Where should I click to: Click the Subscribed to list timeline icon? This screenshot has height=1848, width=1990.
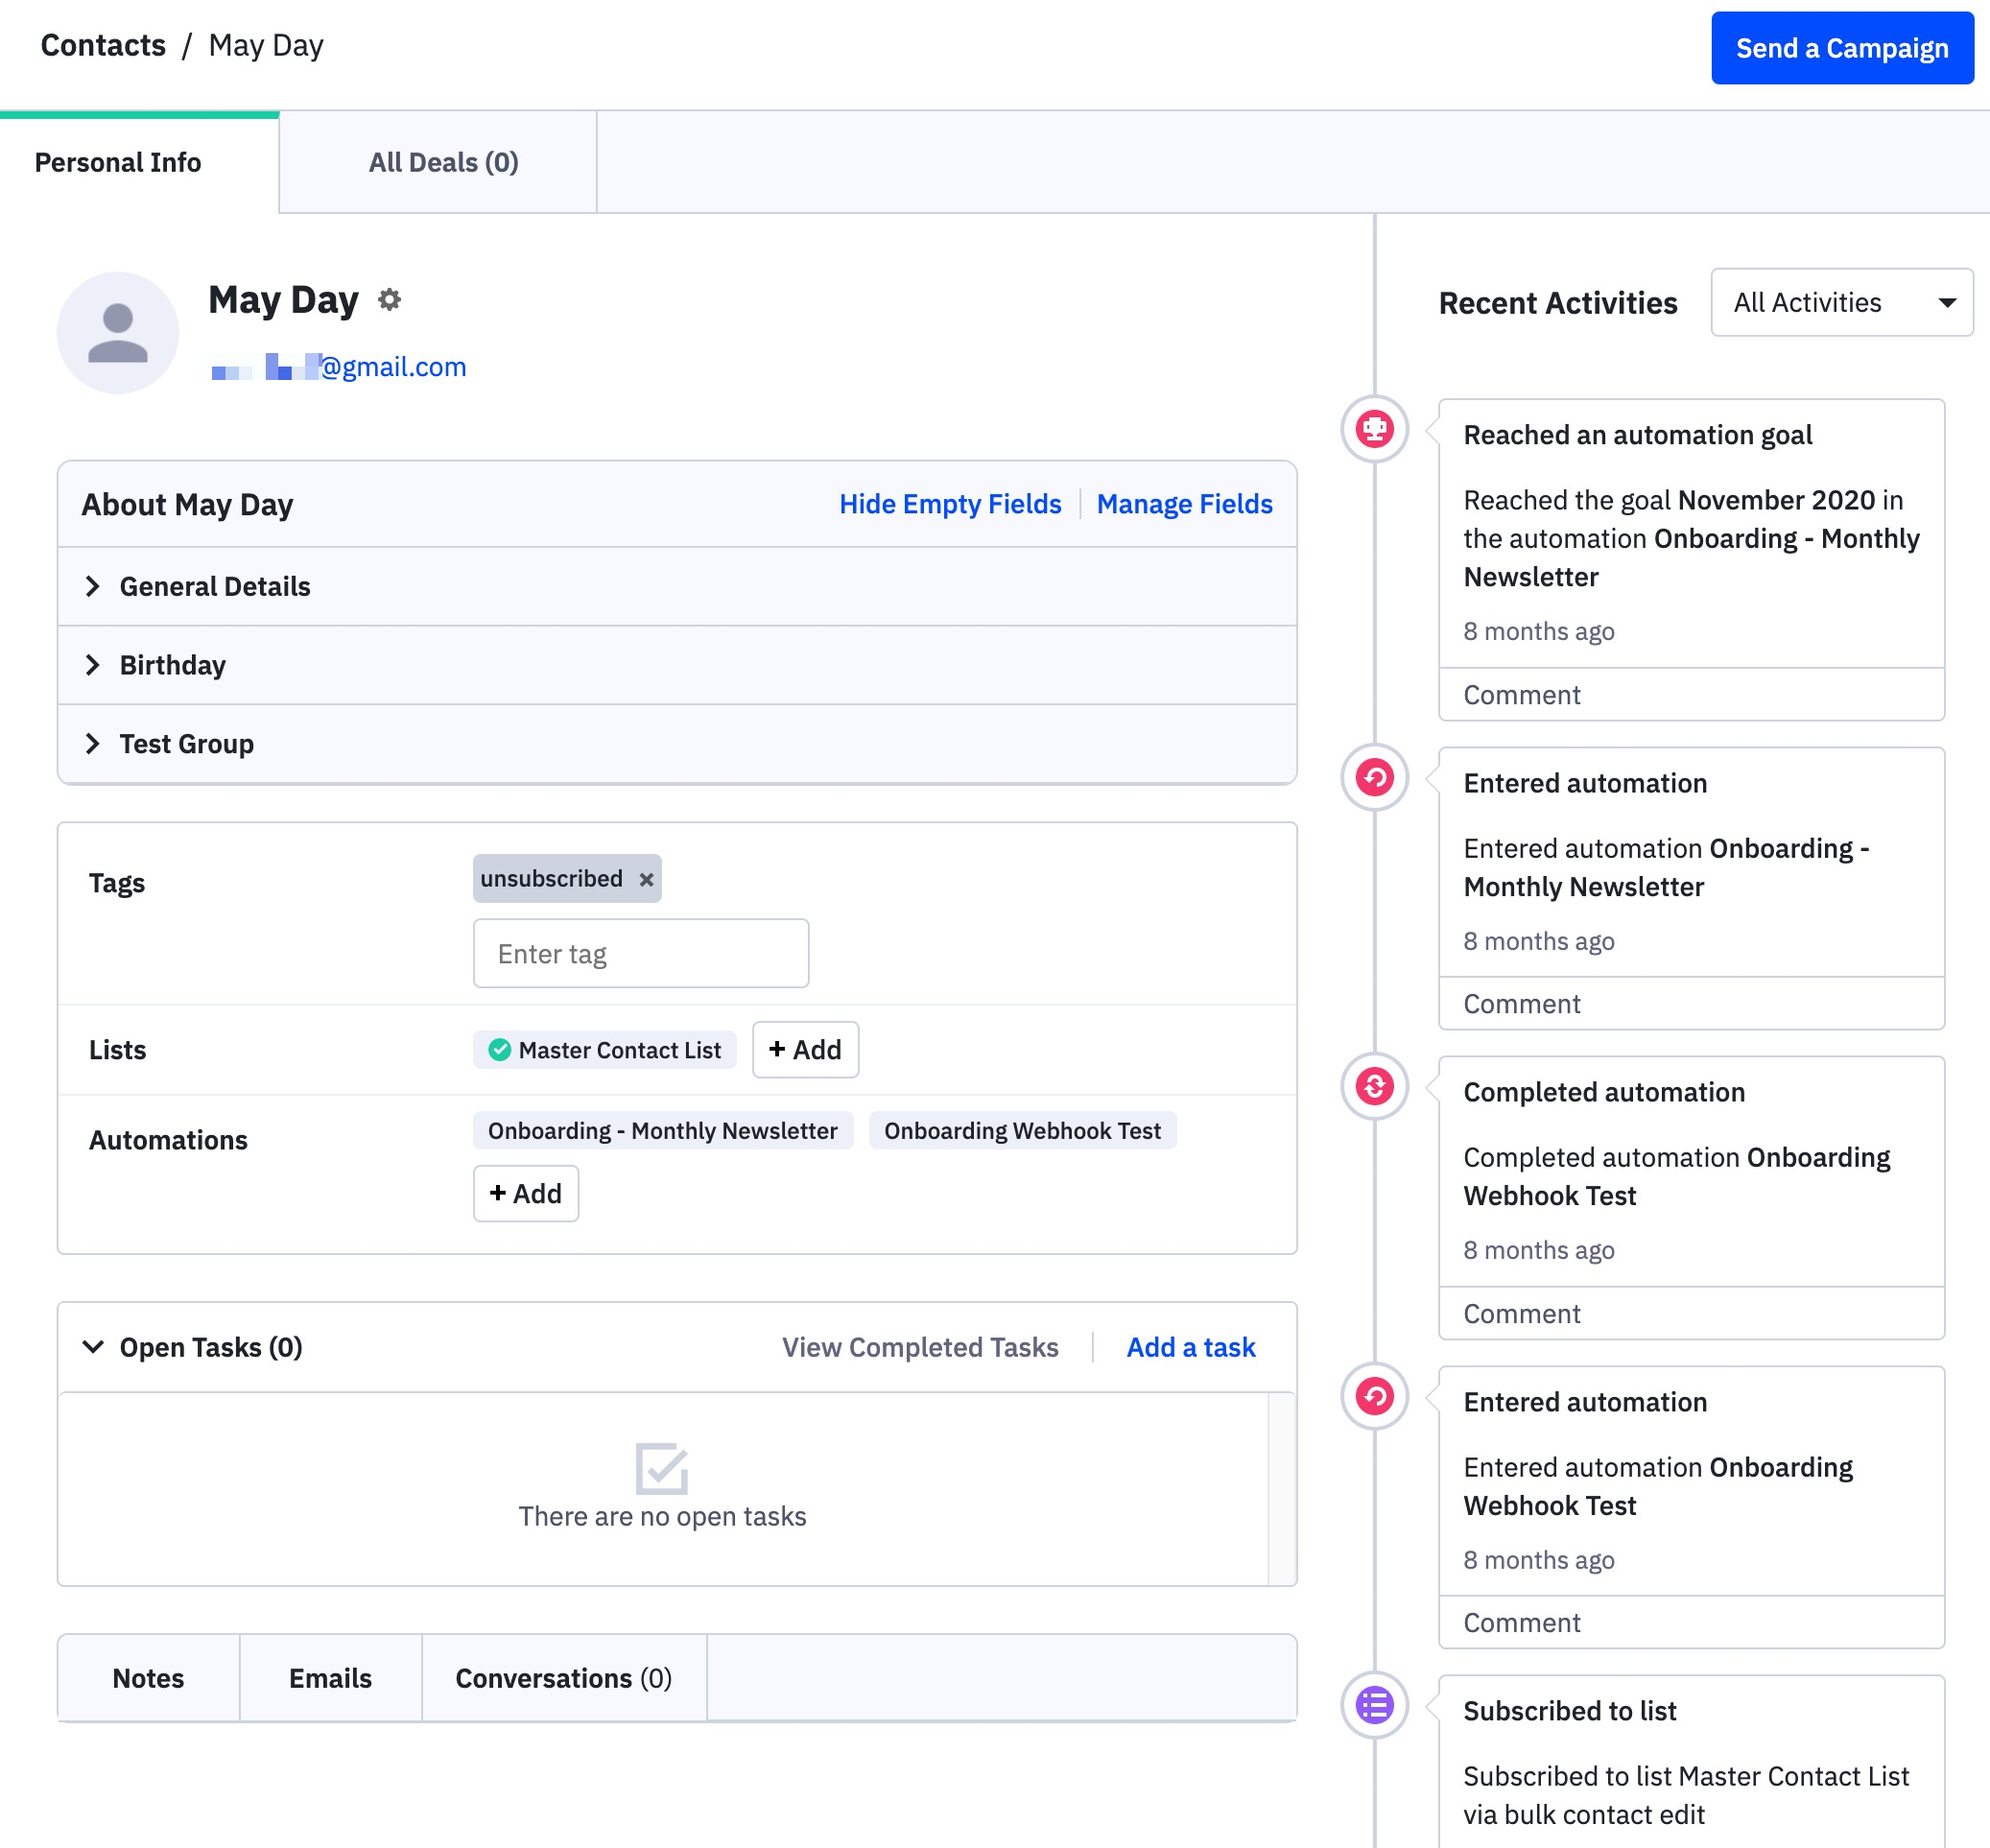pos(1374,1705)
